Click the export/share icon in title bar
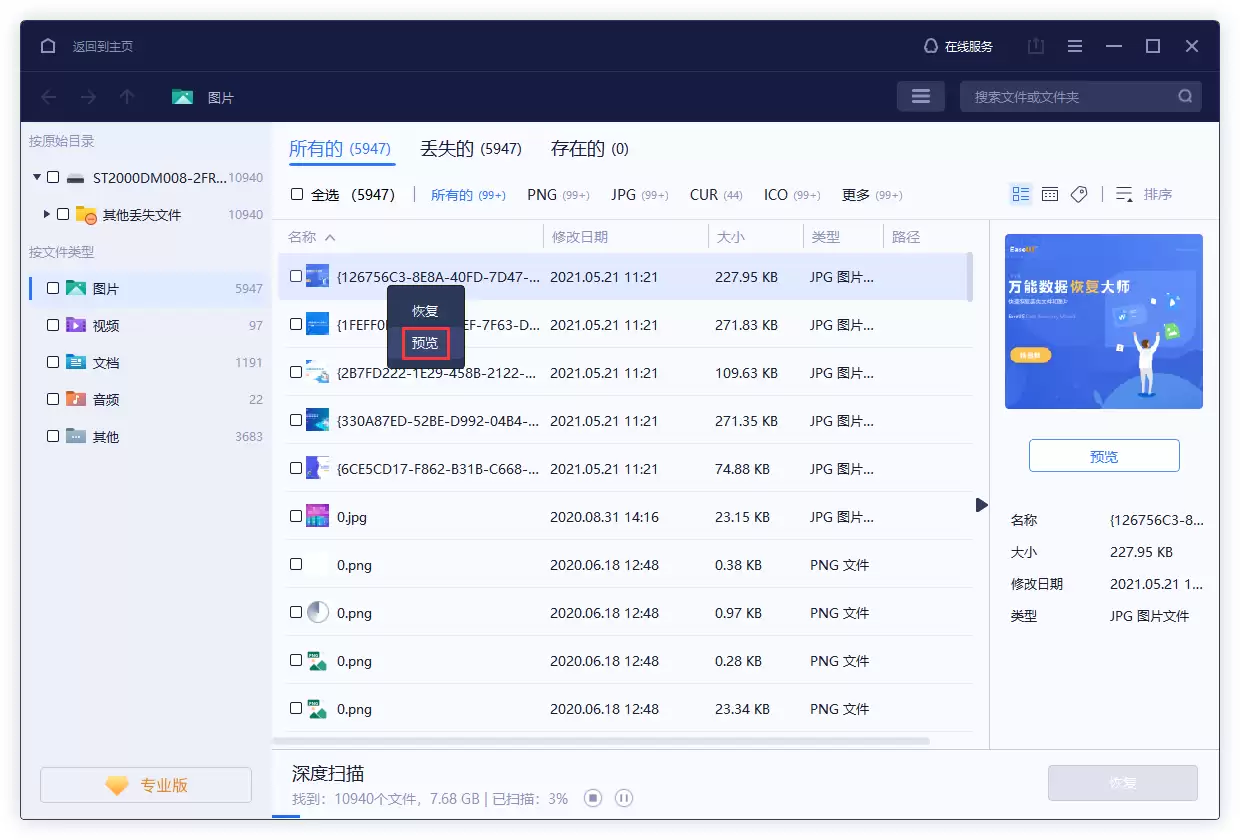 tap(1035, 46)
